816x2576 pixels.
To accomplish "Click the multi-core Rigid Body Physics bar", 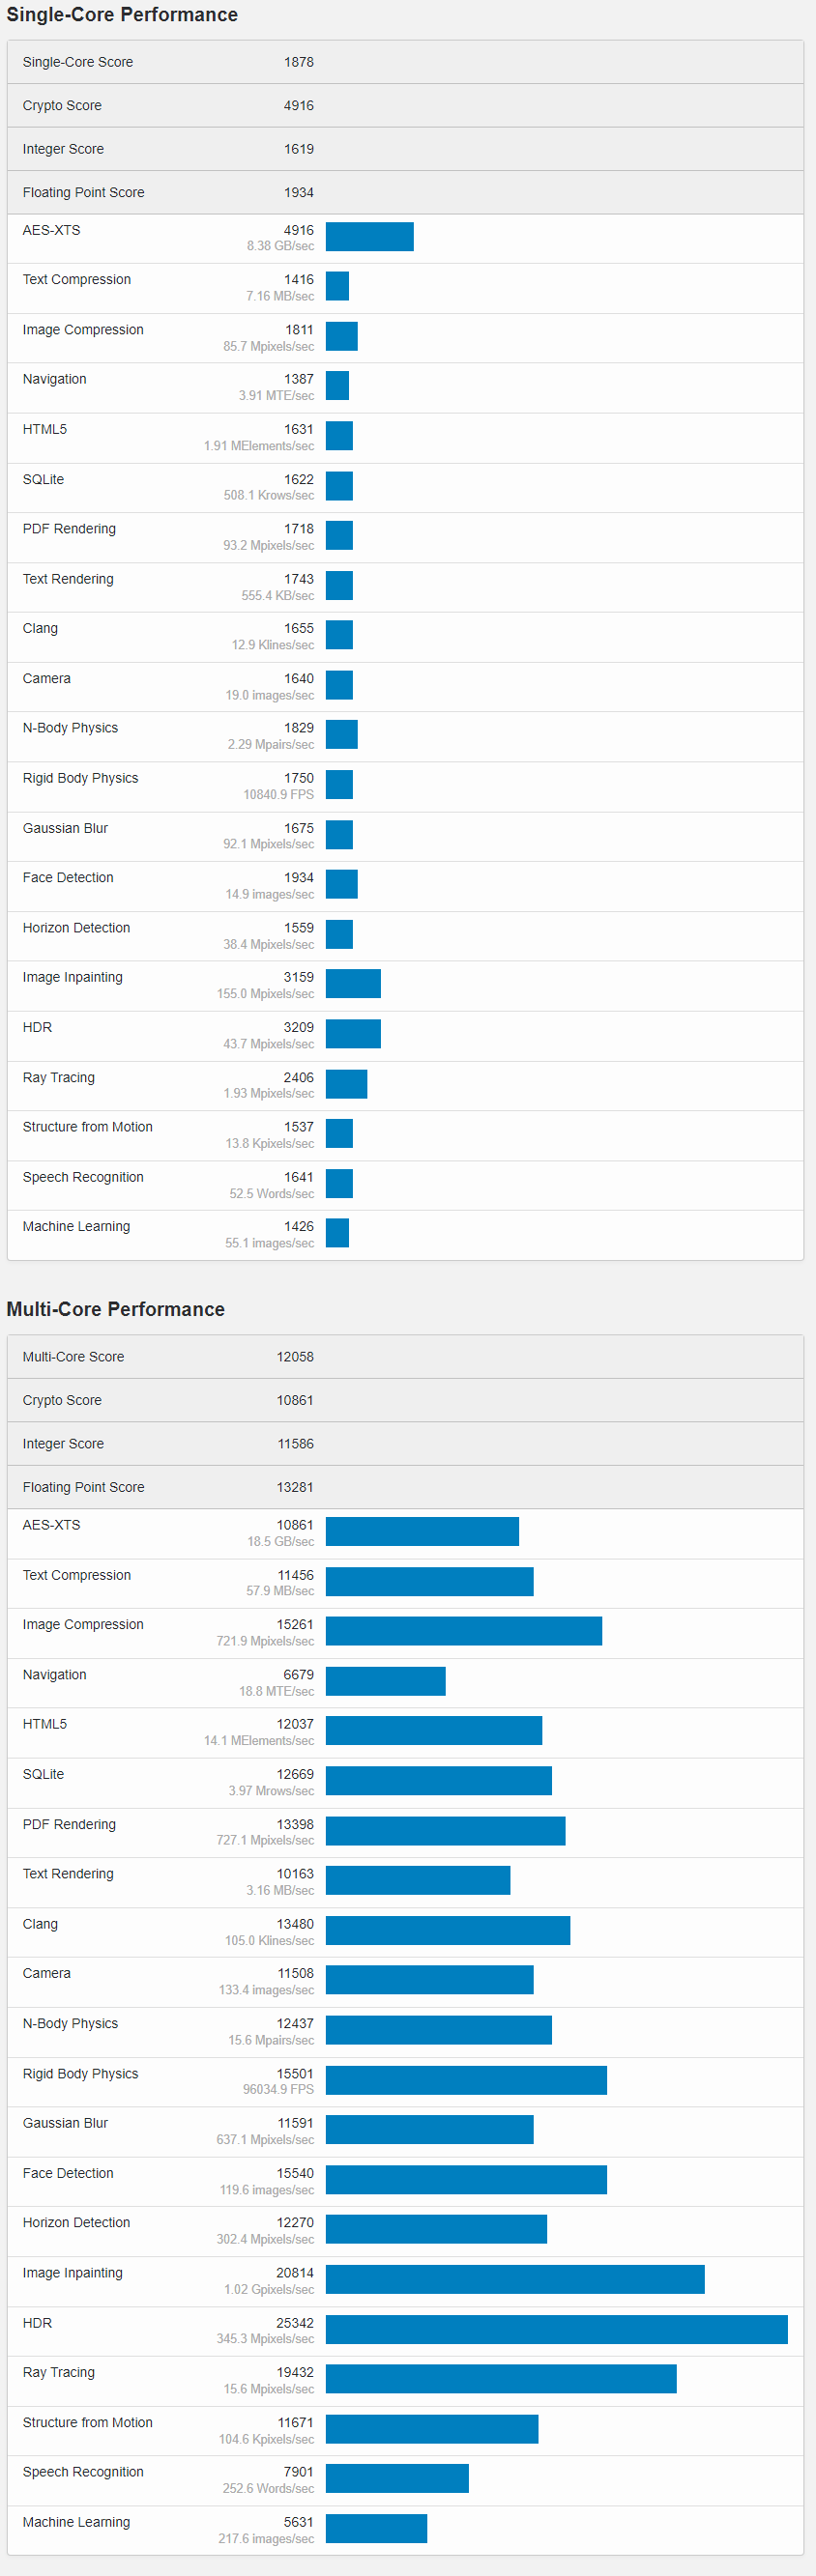I will 466,2080.
